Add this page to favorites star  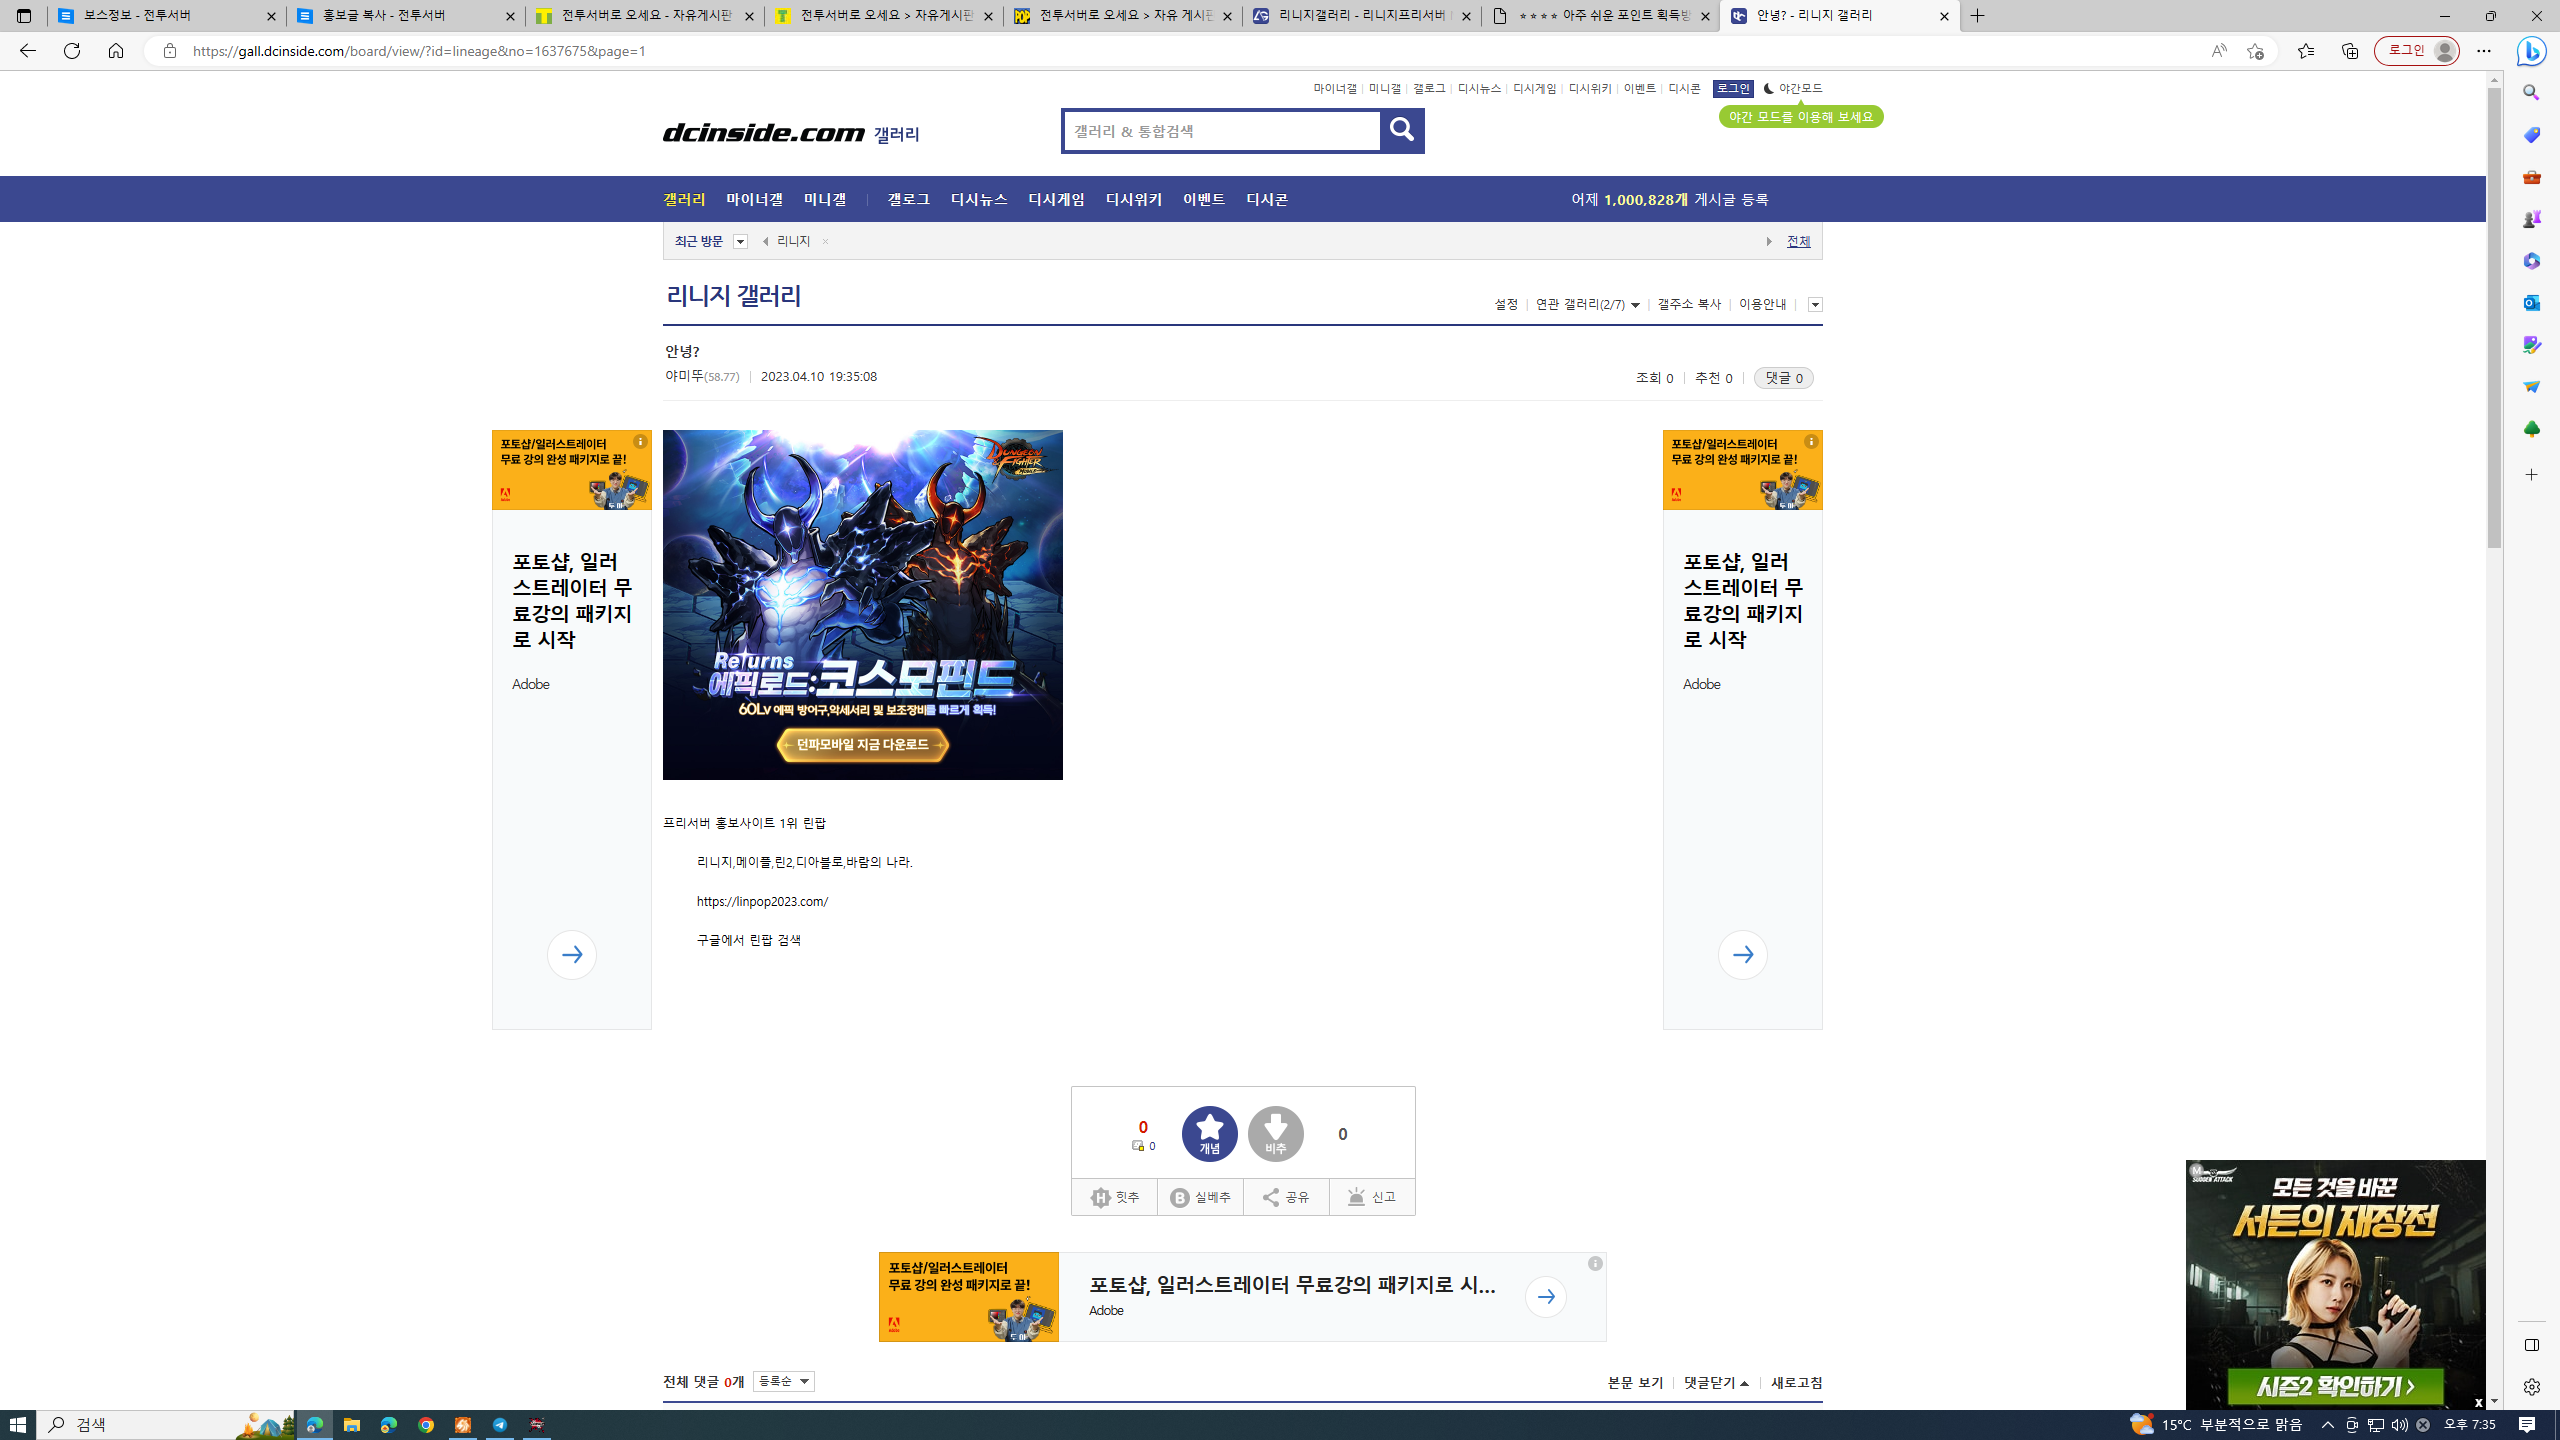2255,51
